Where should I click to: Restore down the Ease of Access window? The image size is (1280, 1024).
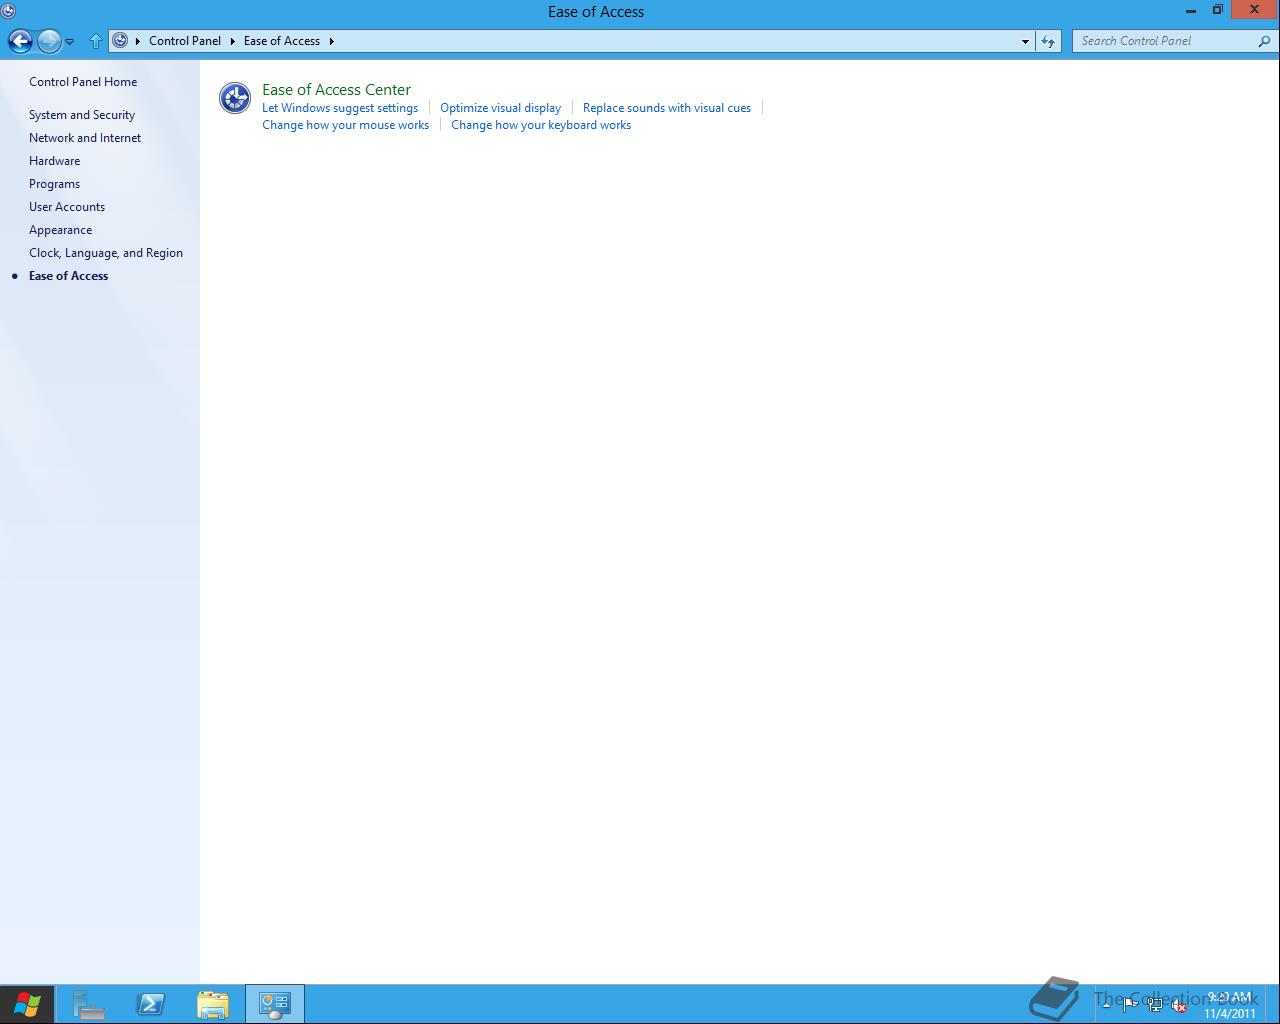click(1217, 10)
